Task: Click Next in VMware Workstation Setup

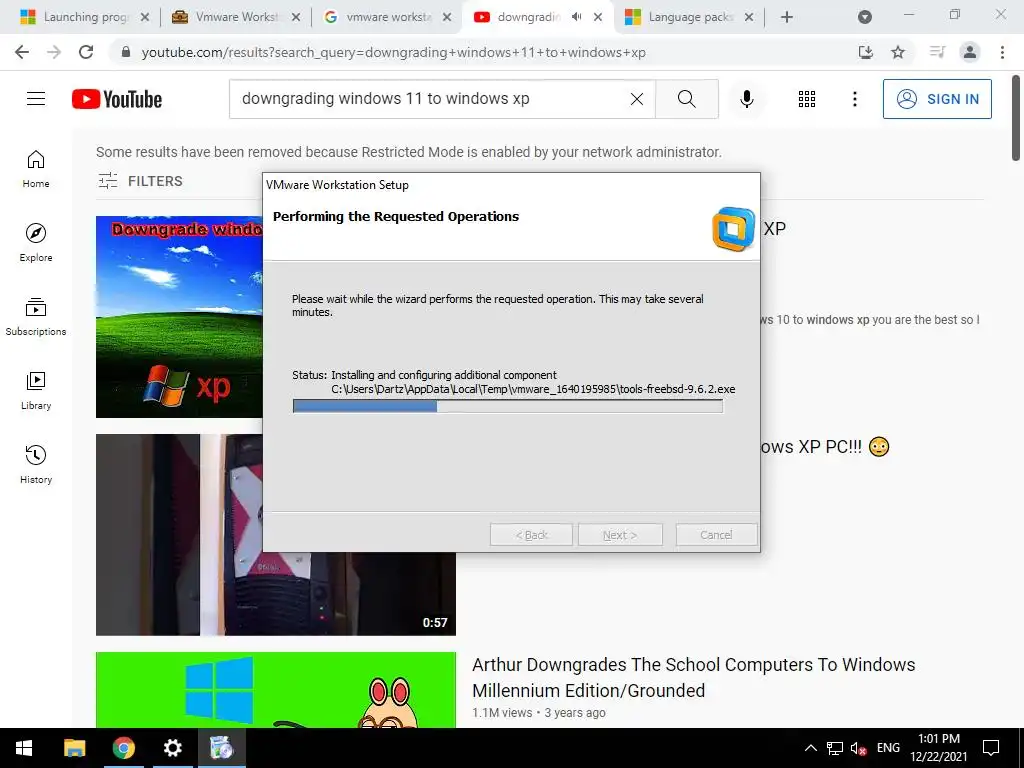Action: click(x=620, y=535)
